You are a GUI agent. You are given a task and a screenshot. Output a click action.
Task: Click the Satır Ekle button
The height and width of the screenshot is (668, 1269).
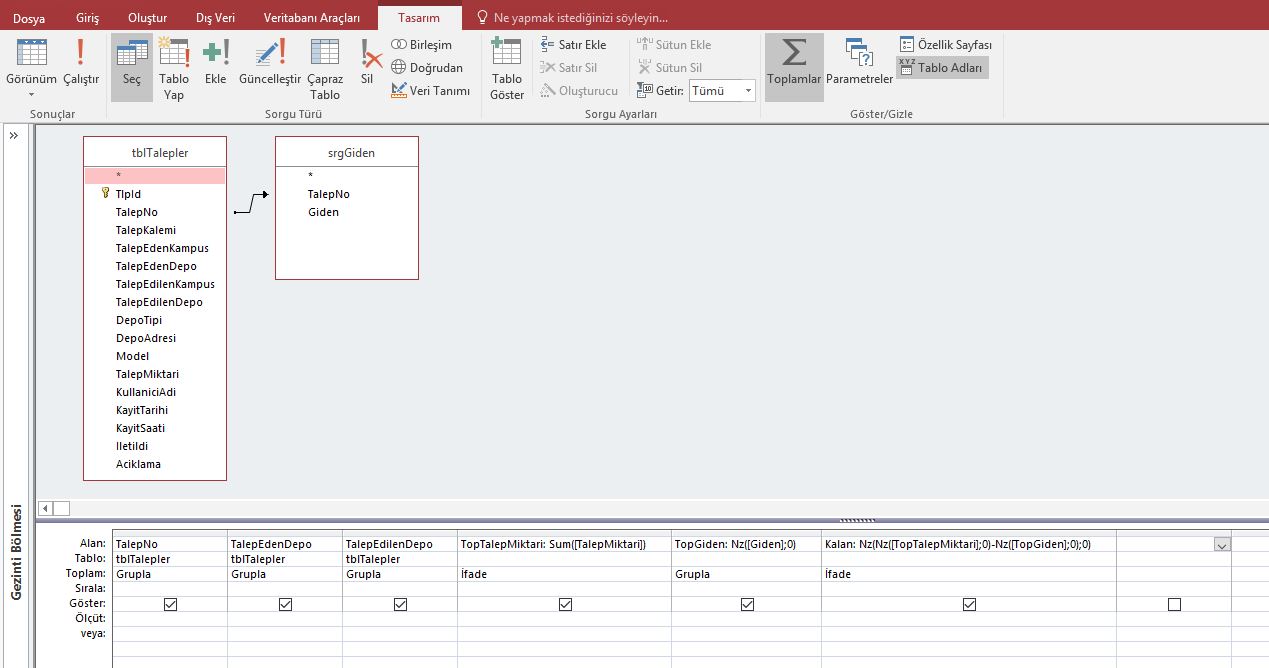(x=574, y=45)
